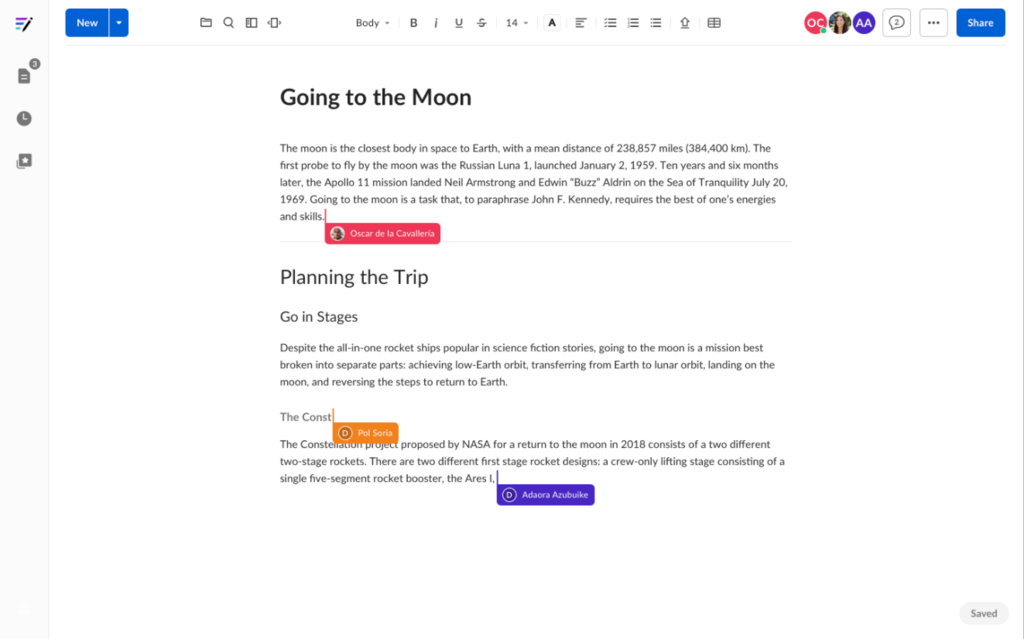Toggle strikethrough formatting
The height and width of the screenshot is (639, 1024).
(481, 23)
